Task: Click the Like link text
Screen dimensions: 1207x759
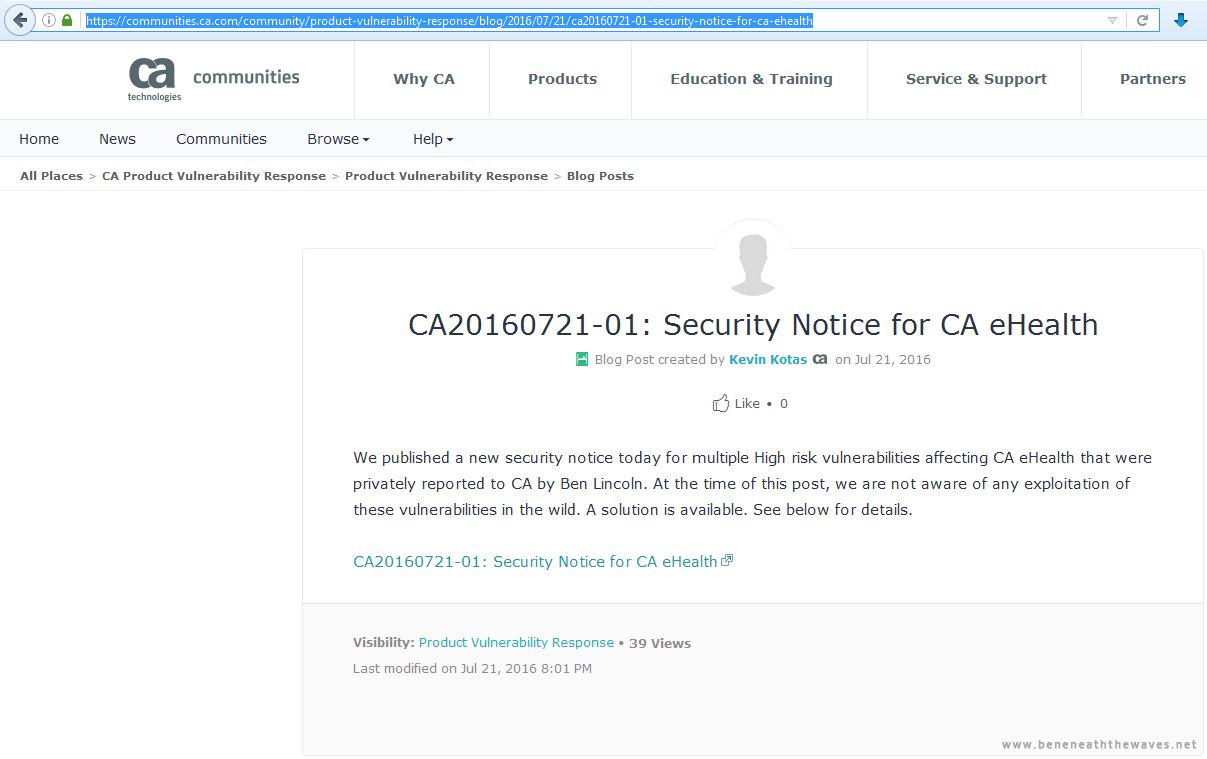Action: tap(747, 404)
